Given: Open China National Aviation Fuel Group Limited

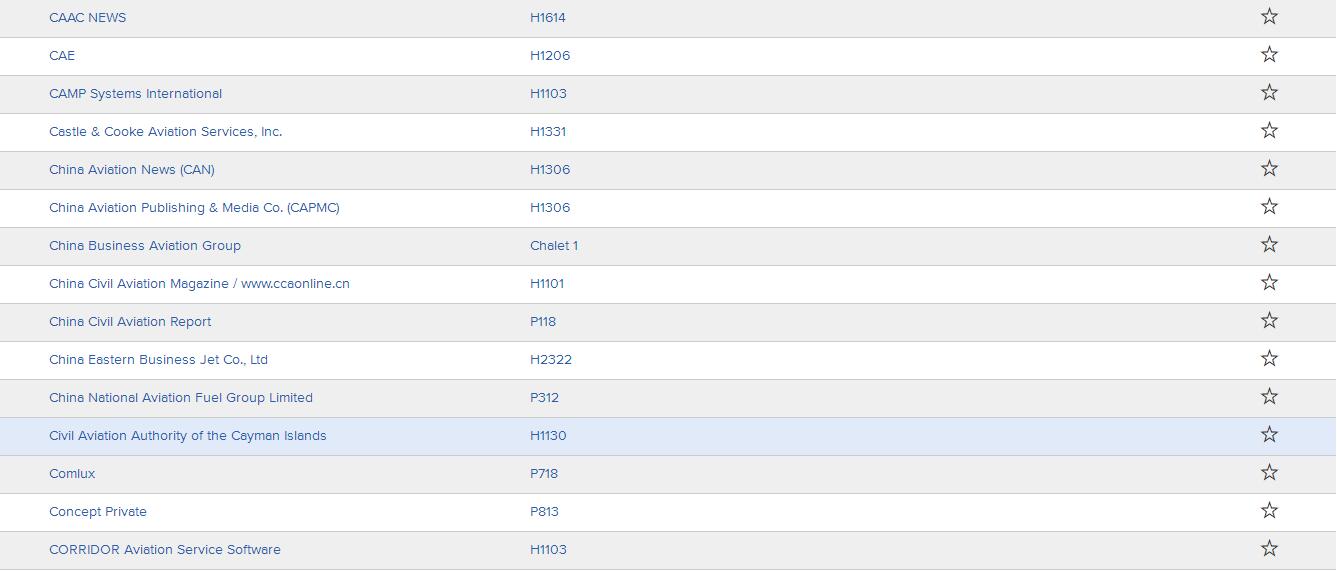Looking at the screenshot, I should pos(181,398).
